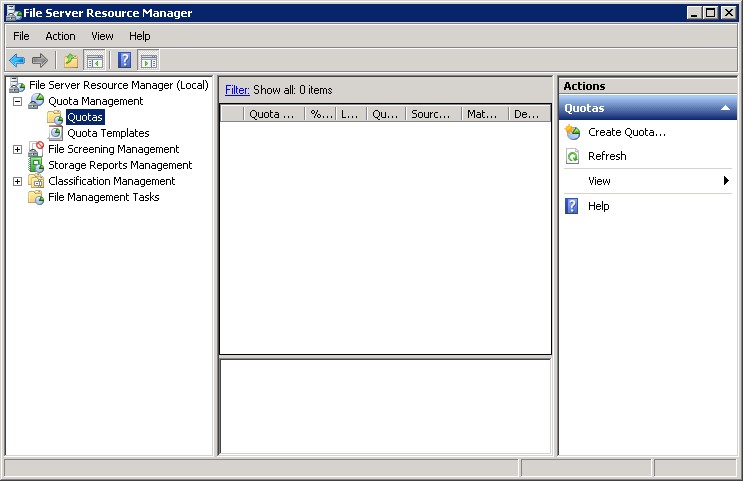The image size is (743, 481).
Task: Select Quota Templates in the tree
Action: (108, 133)
